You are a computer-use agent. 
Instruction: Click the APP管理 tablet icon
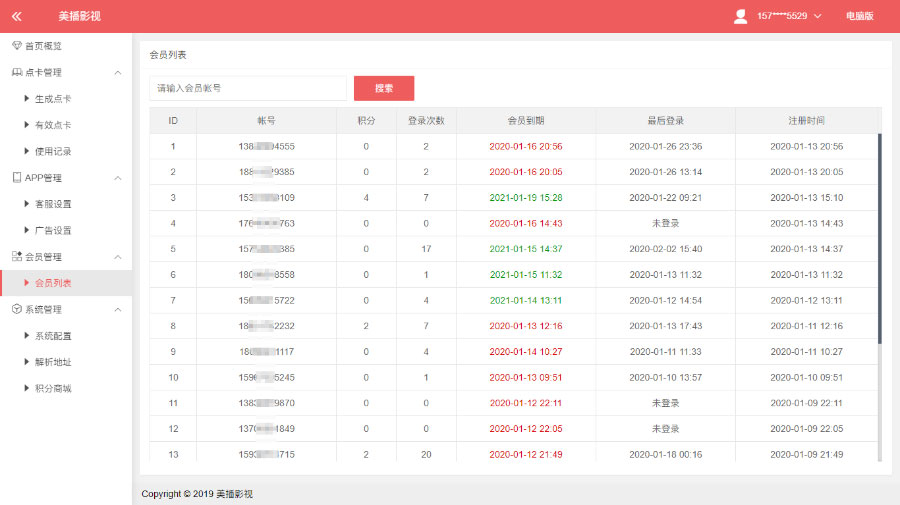[16, 178]
